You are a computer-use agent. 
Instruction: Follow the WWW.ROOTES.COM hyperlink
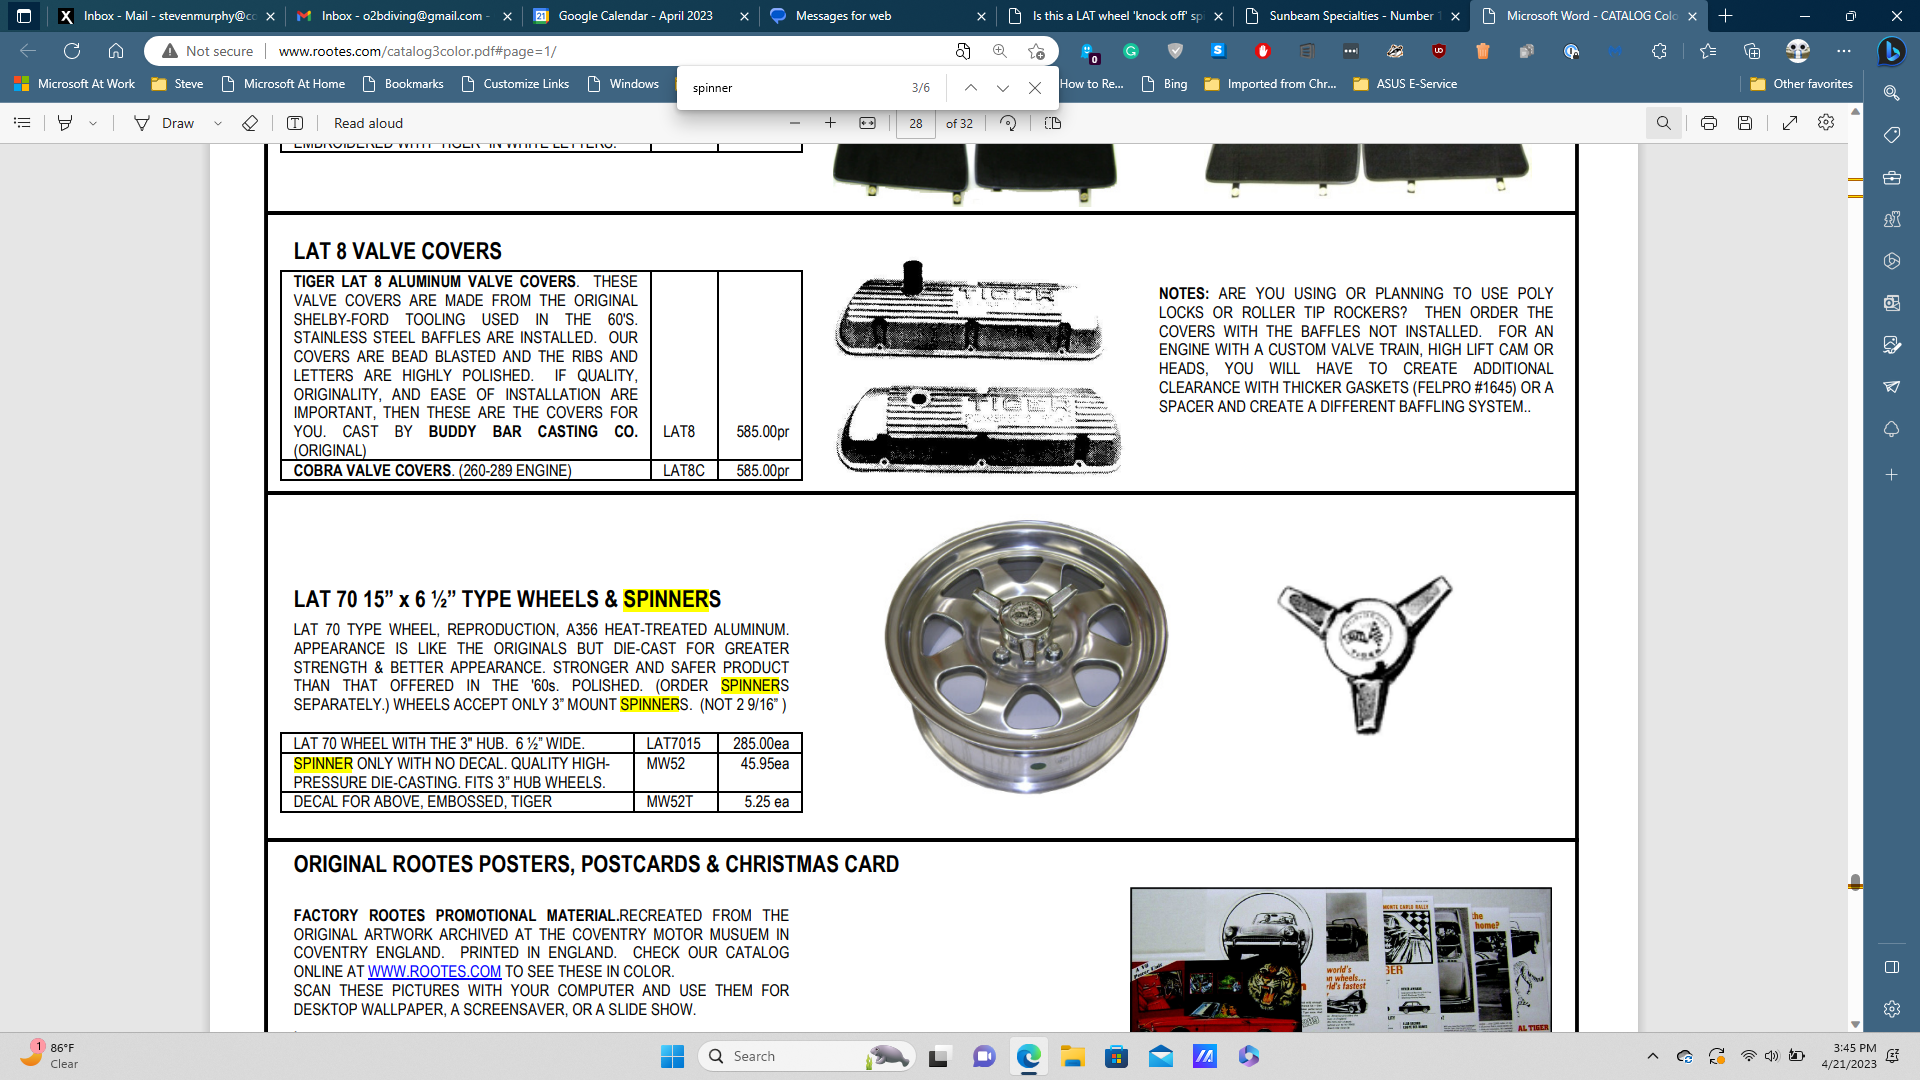(434, 972)
